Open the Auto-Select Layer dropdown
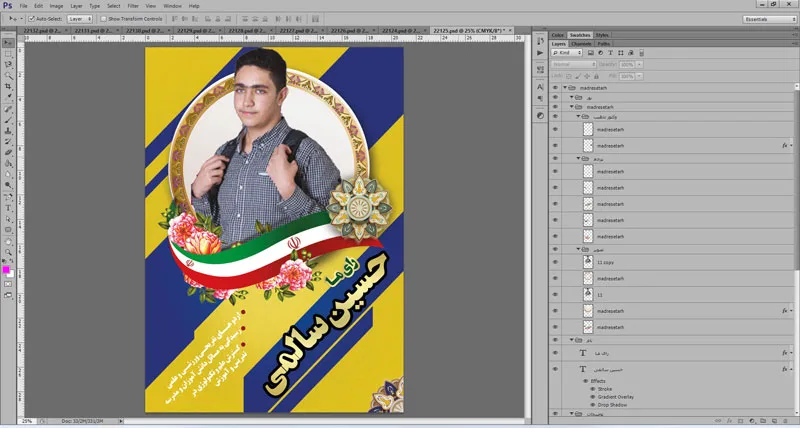The height and width of the screenshot is (428, 800). click(x=80, y=19)
